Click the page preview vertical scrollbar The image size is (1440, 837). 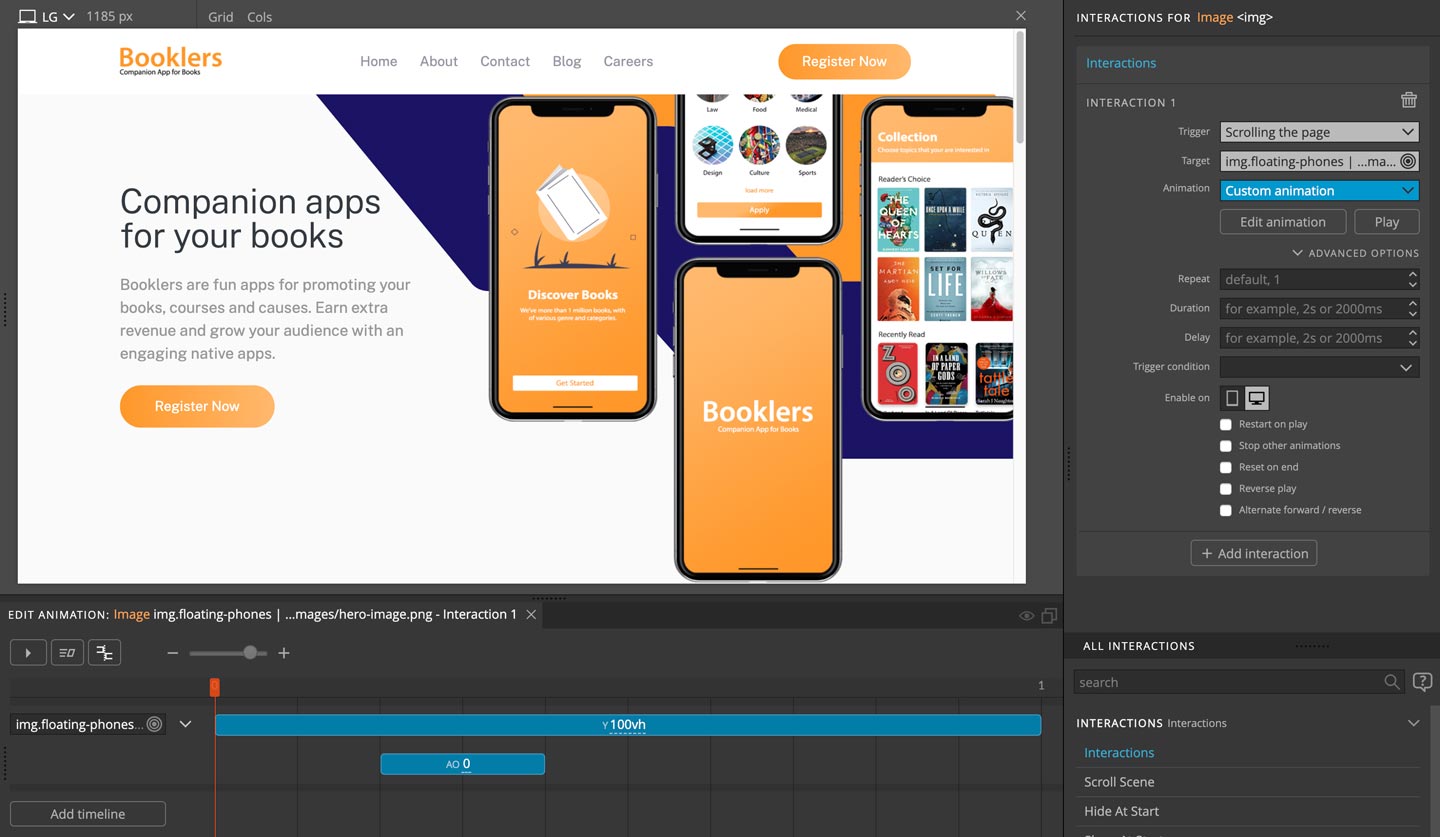coord(1020,87)
